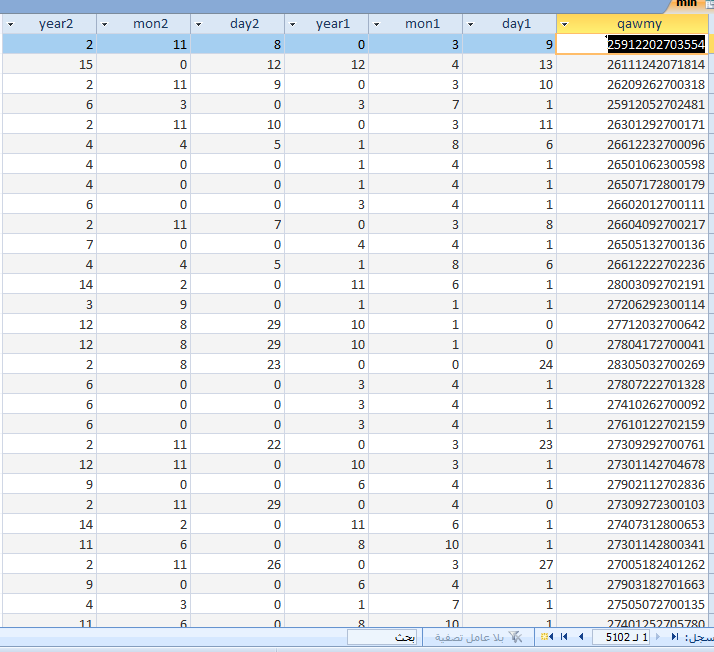714x652 pixels.
Task: Open the year1 column filter dropdown
Action: (x=292, y=24)
